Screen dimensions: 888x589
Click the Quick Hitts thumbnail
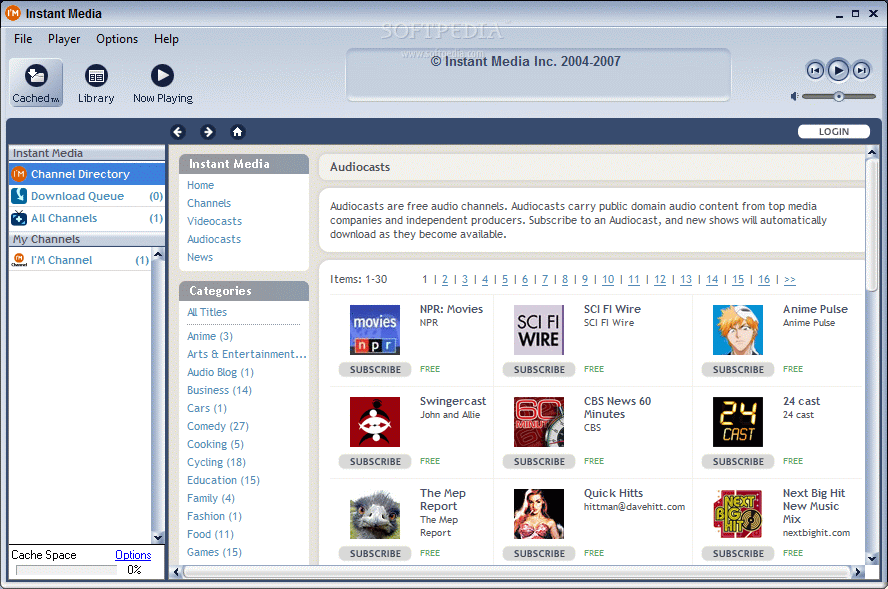pos(539,514)
